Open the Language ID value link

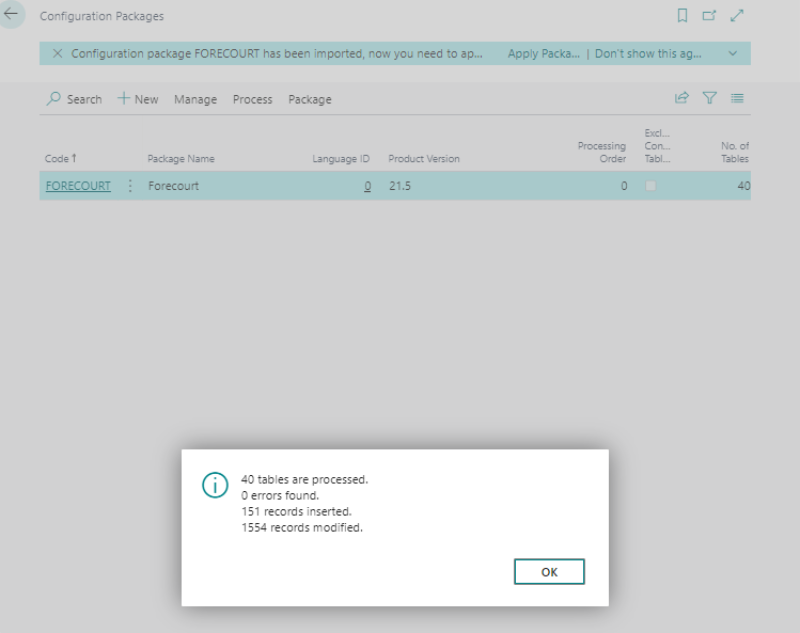[x=367, y=186]
